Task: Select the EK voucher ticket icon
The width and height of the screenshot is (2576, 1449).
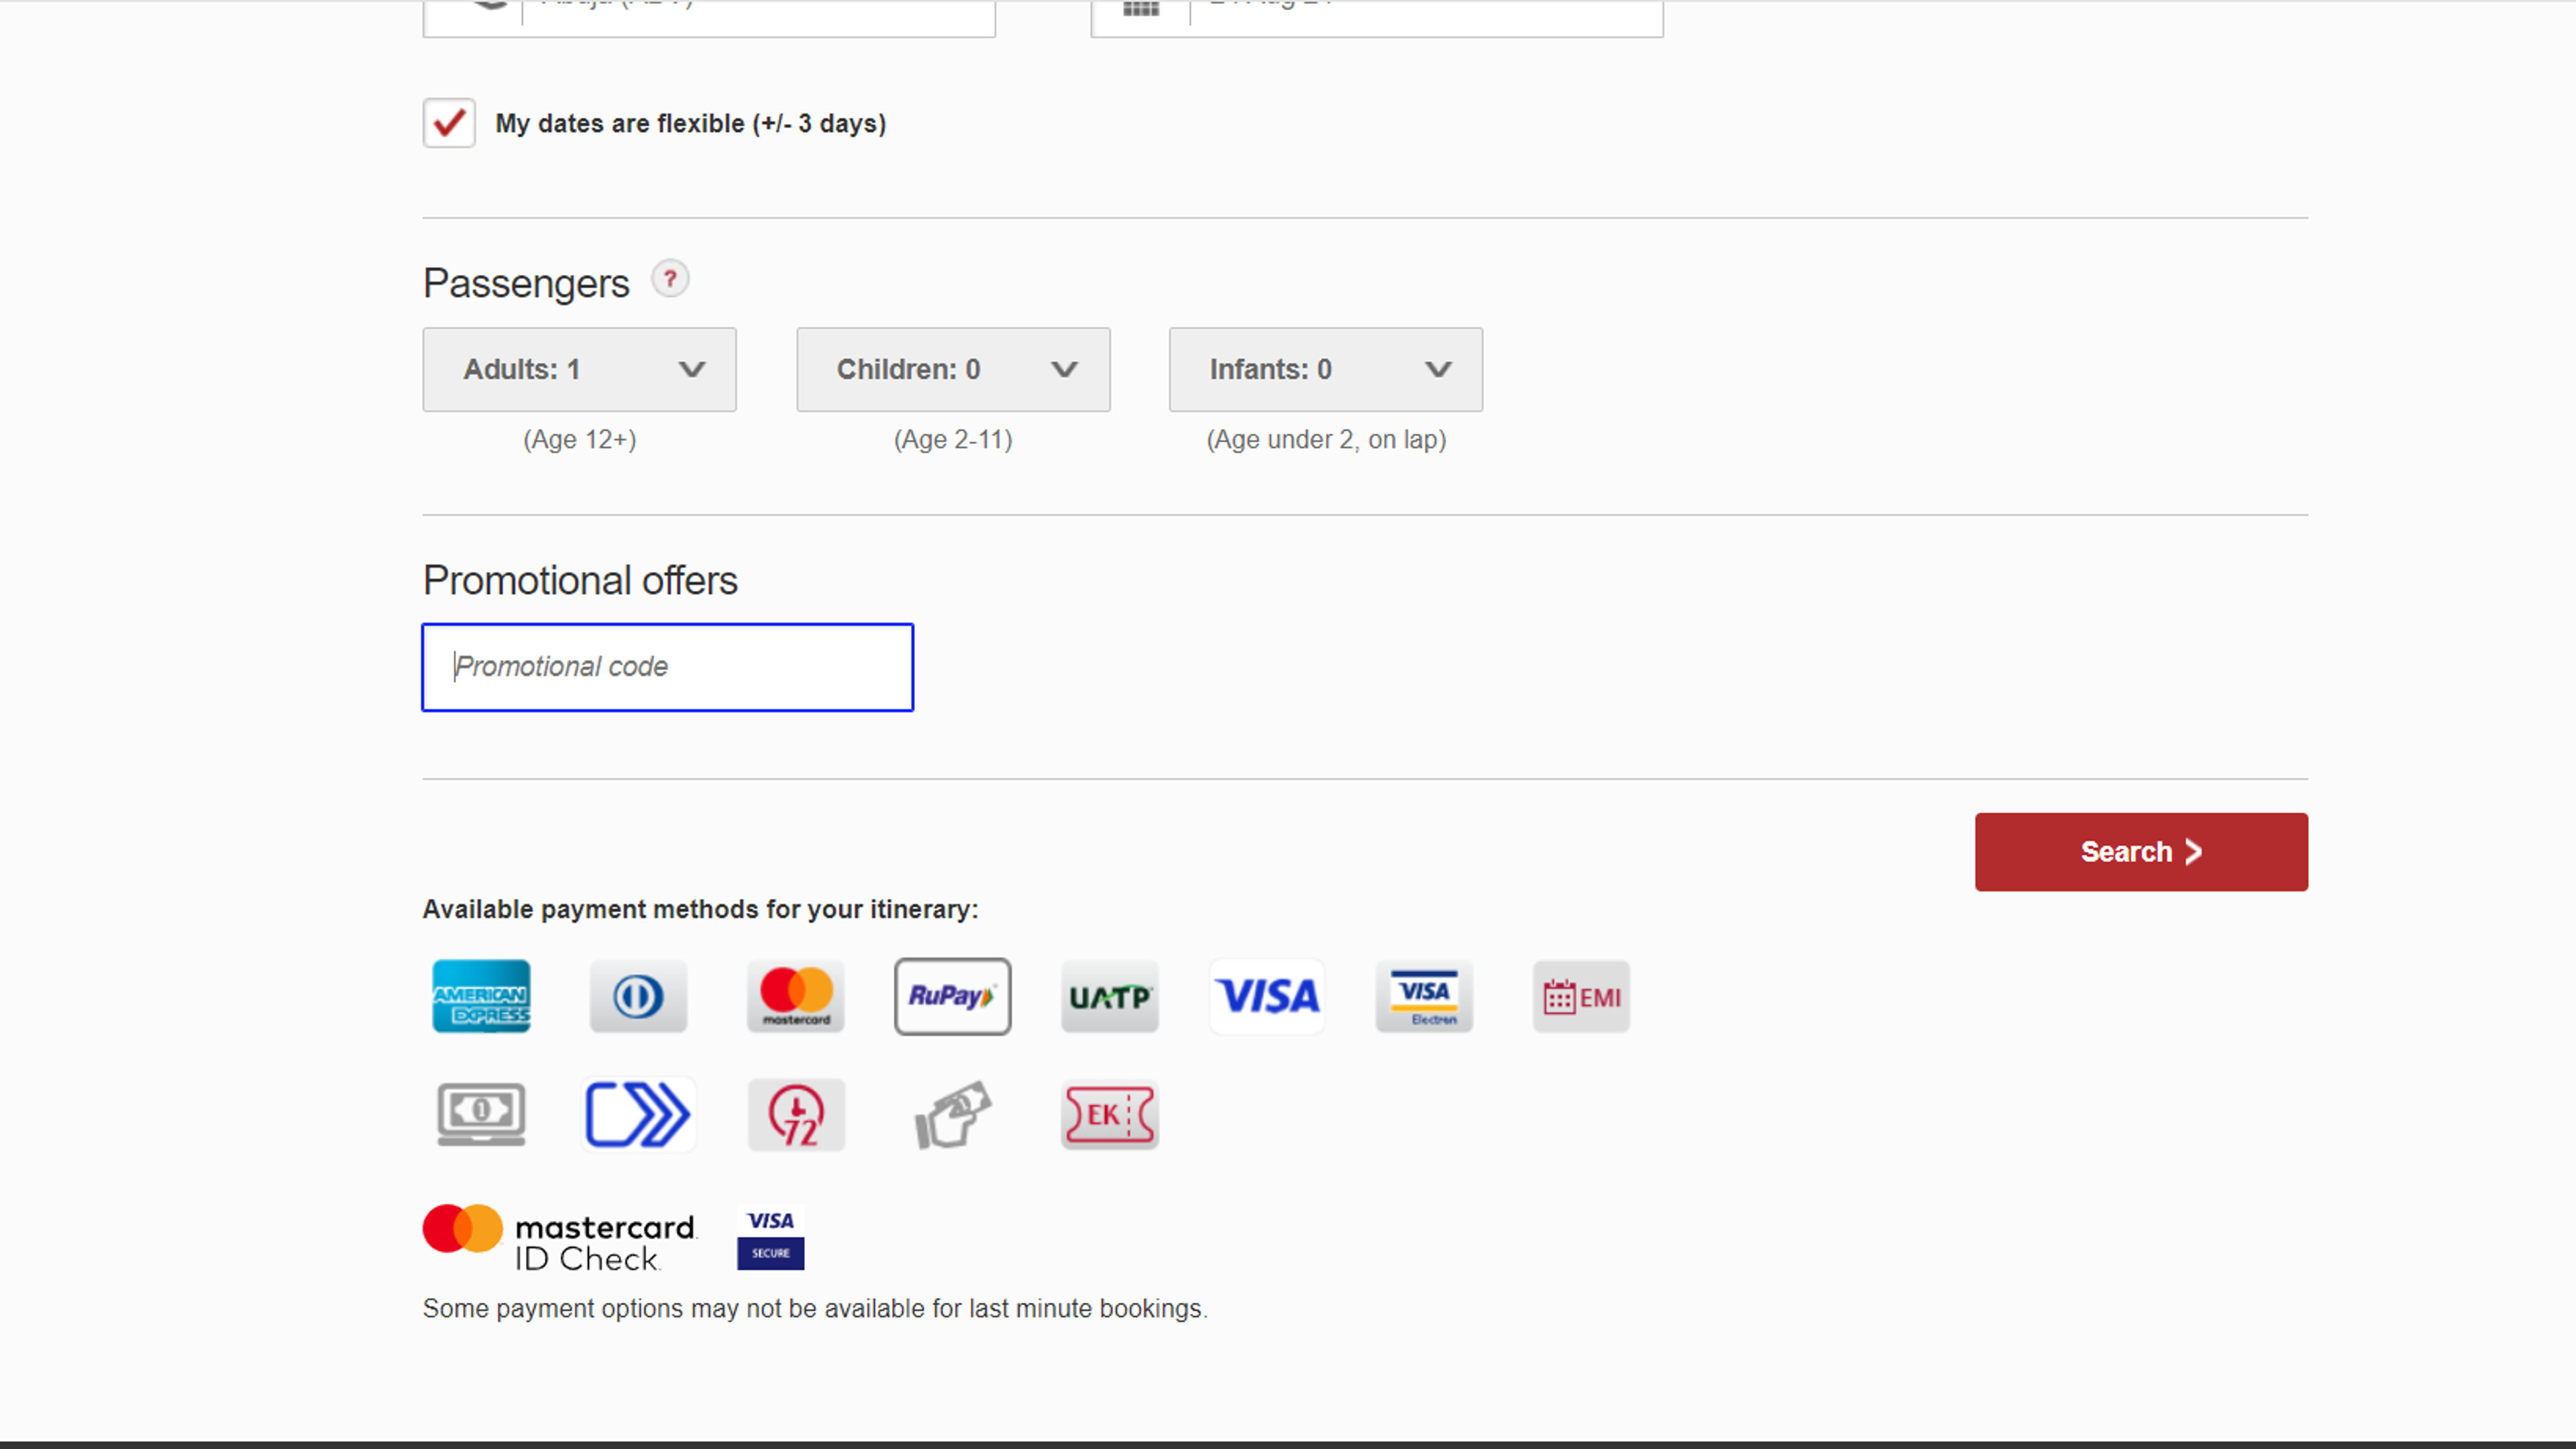Action: coord(1110,1114)
